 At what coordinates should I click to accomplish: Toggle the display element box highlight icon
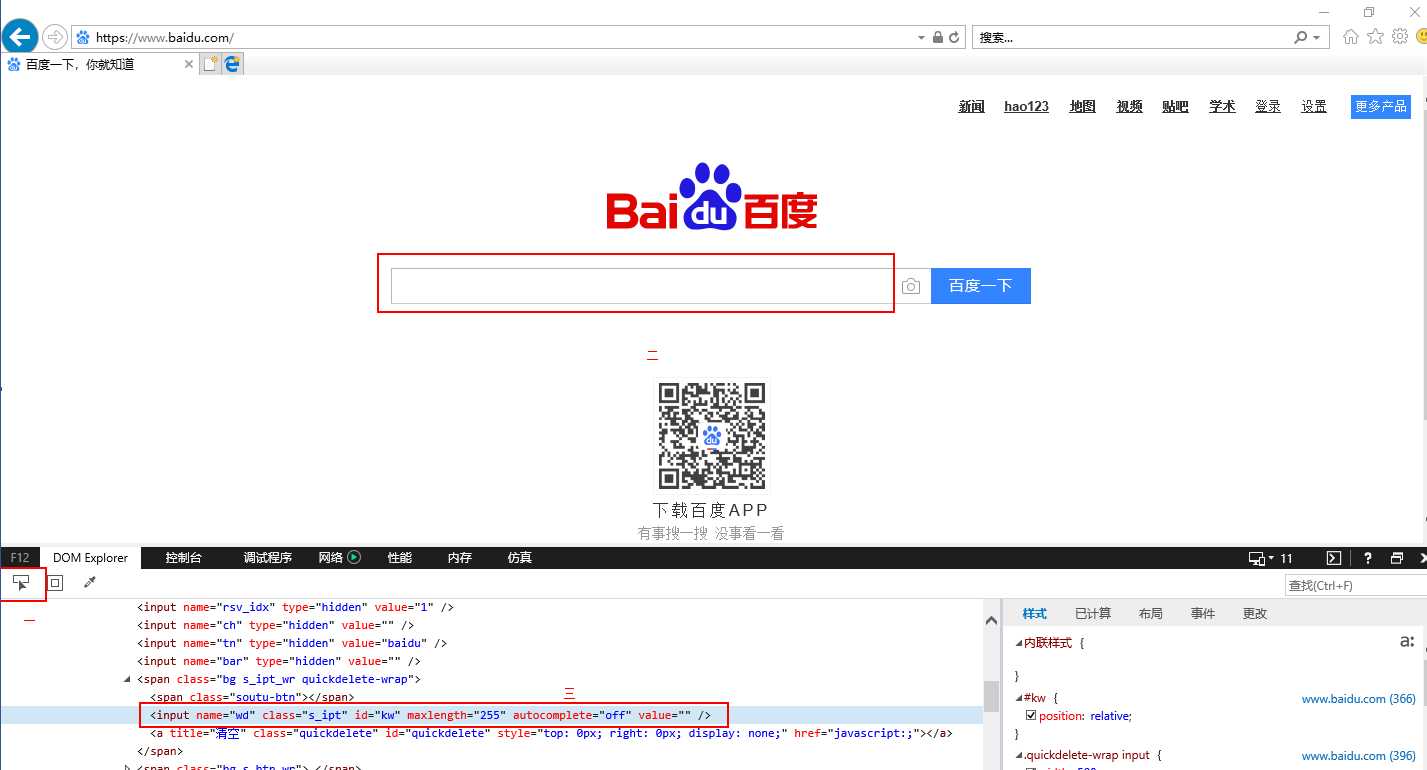(x=56, y=583)
